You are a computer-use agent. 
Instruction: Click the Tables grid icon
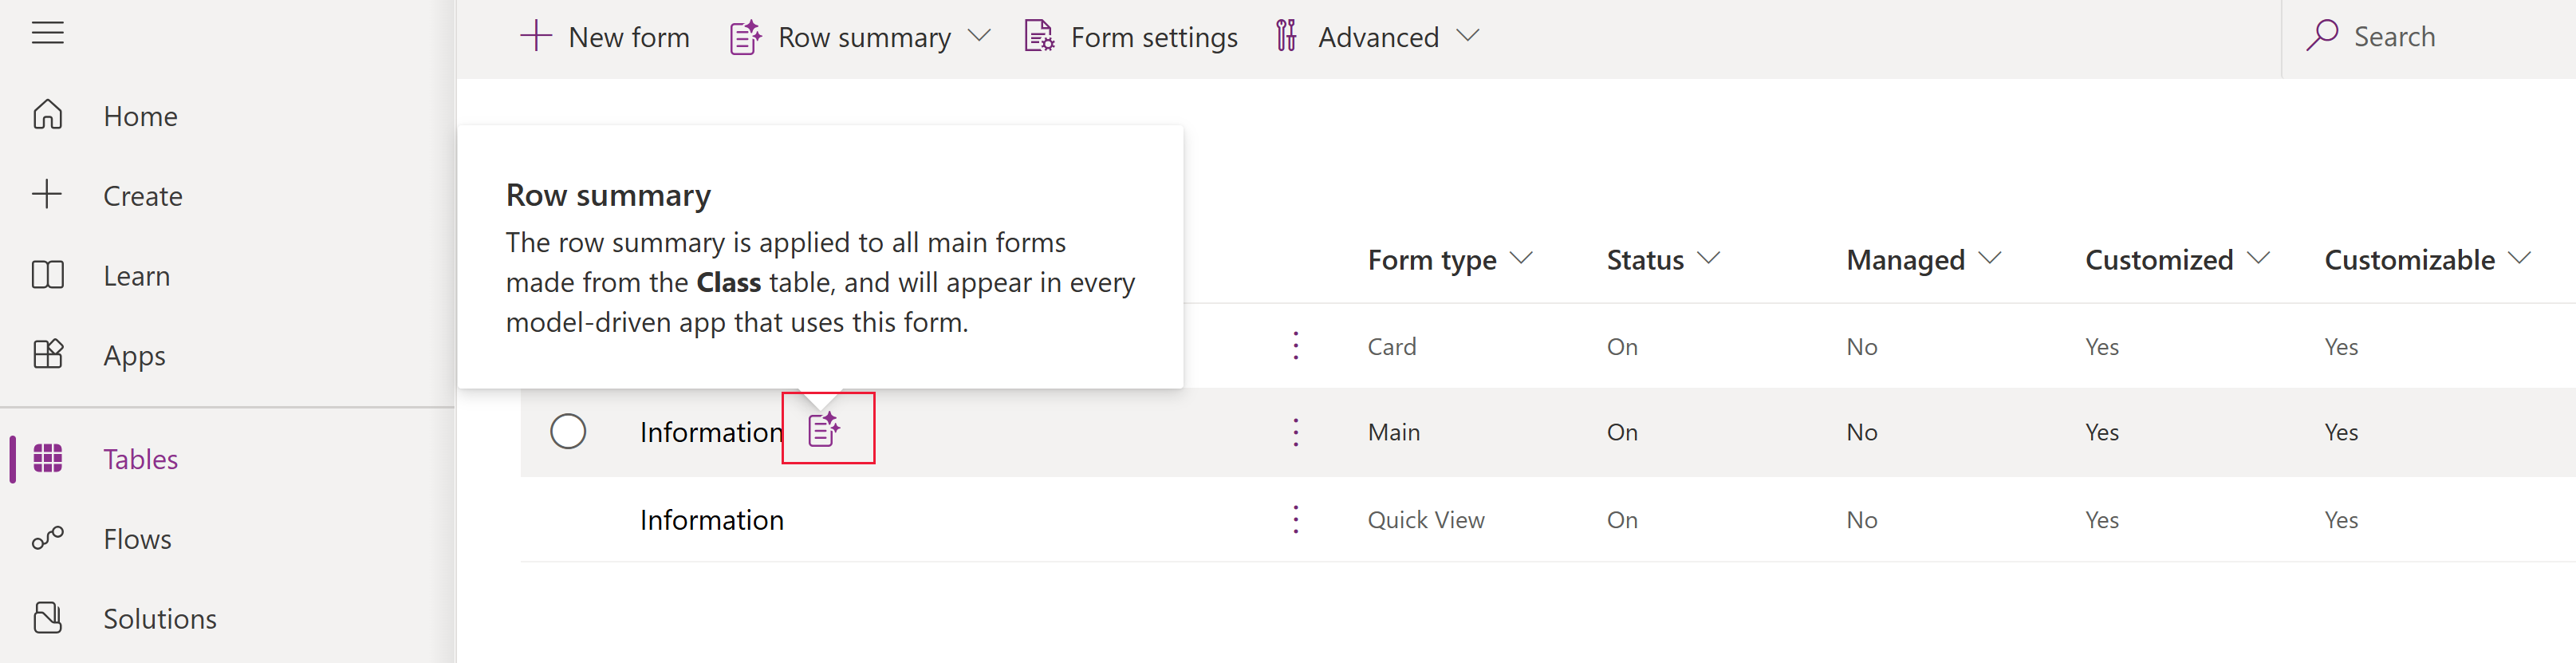[47, 458]
